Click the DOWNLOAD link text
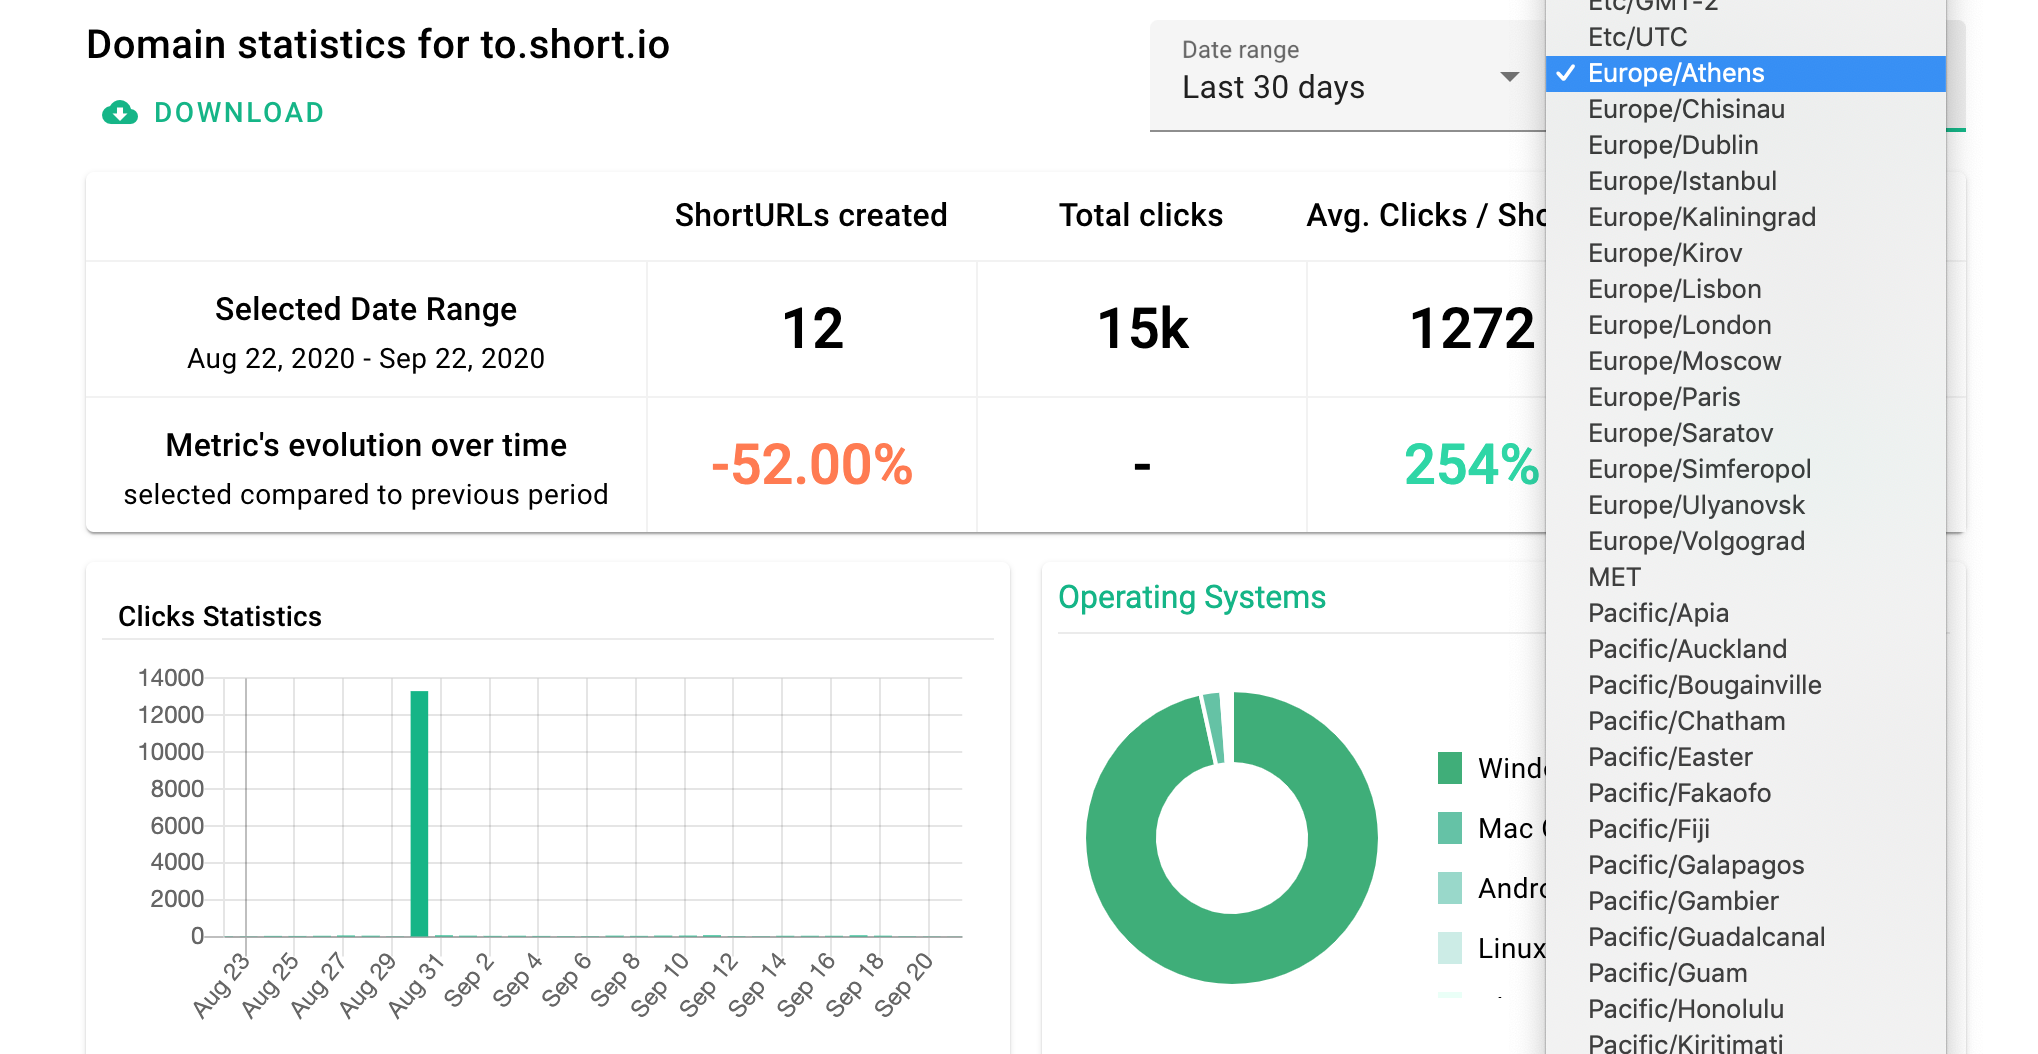2038x1054 pixels. 239,113
